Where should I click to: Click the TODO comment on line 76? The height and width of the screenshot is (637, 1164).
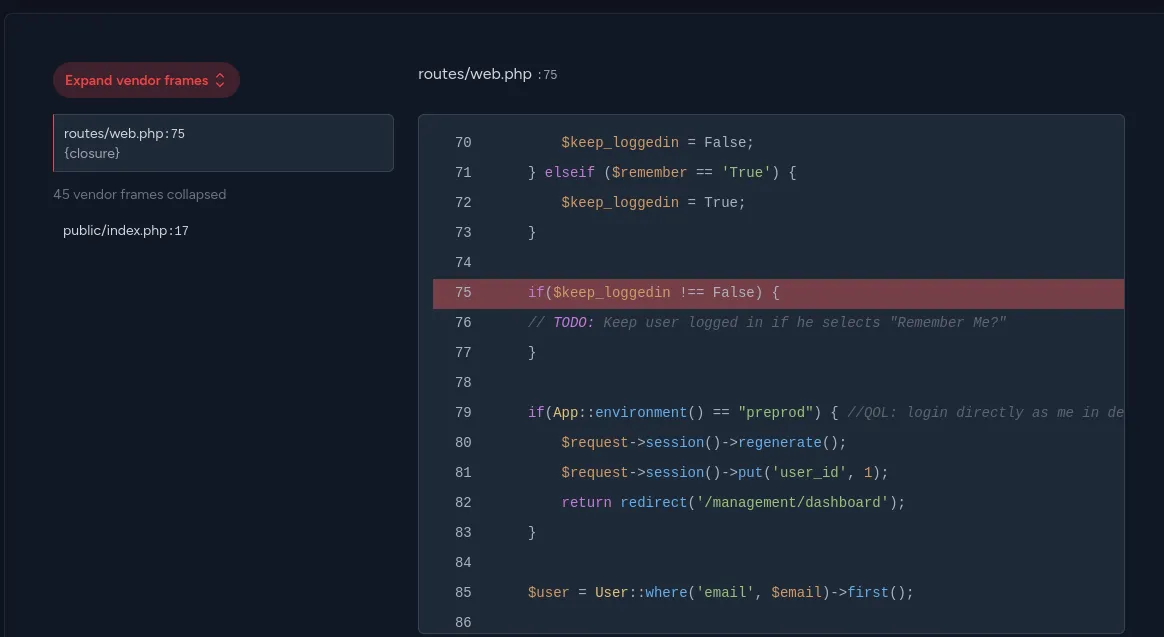pyautogui.click(x=767, y=323)
